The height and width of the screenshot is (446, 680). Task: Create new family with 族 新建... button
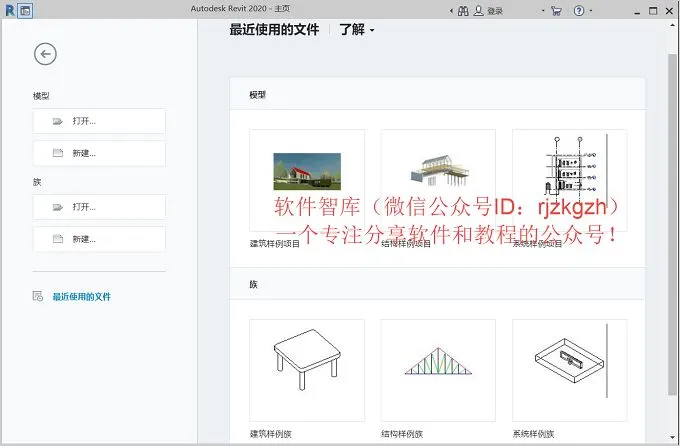click(x=99, y=239)
